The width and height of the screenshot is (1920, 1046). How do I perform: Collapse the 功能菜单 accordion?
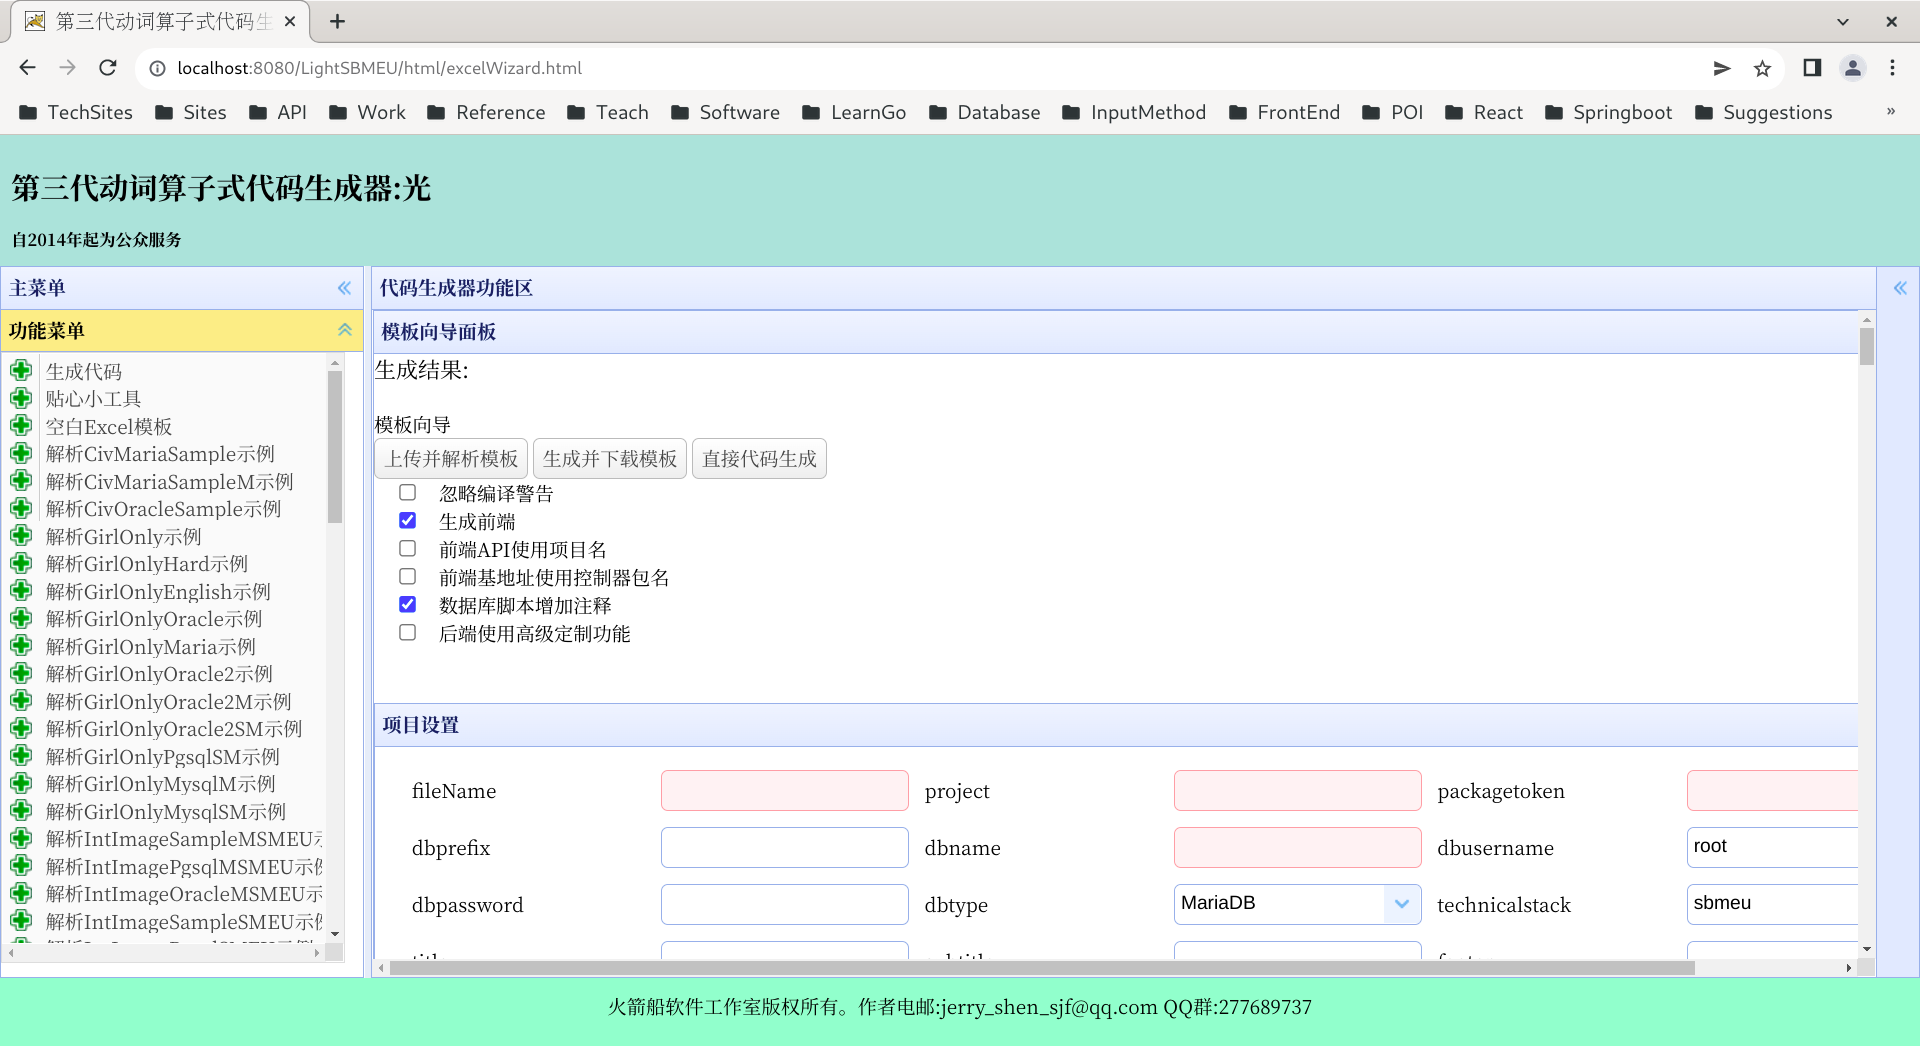click(344, 330)
